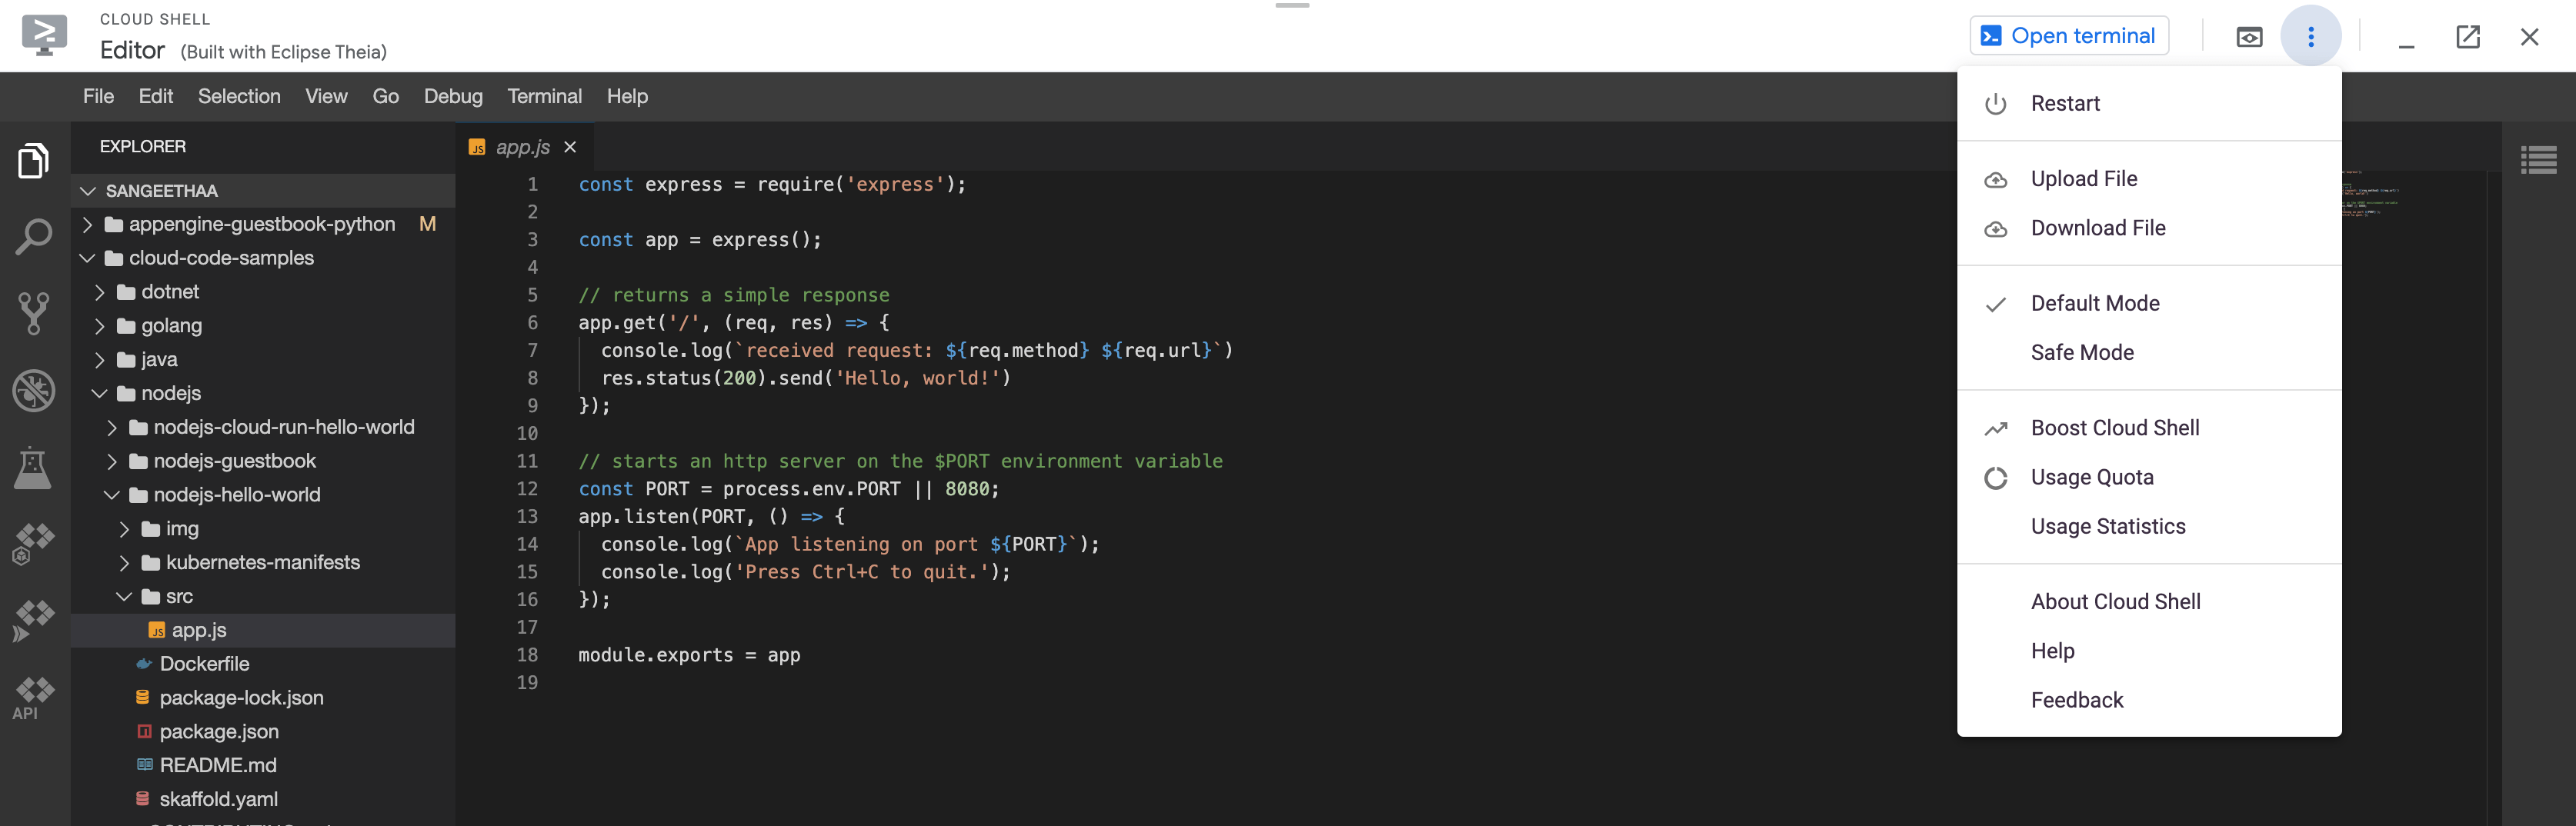Open the Cloud Shell editor minimap outline icon

pos(2538,159)
